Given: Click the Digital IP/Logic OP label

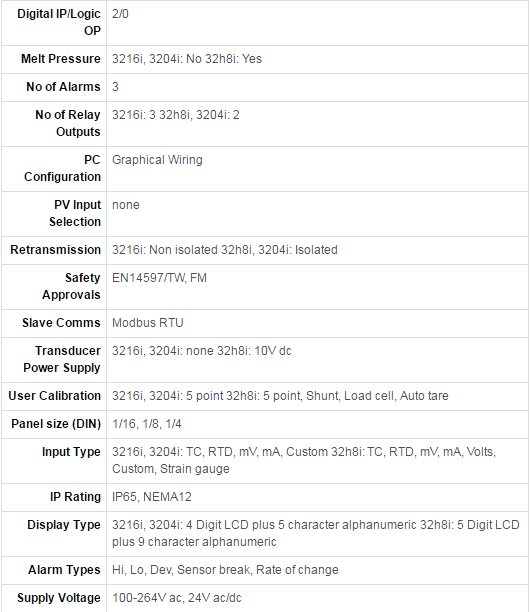Looking at the screenshot, I should (59, 22).
